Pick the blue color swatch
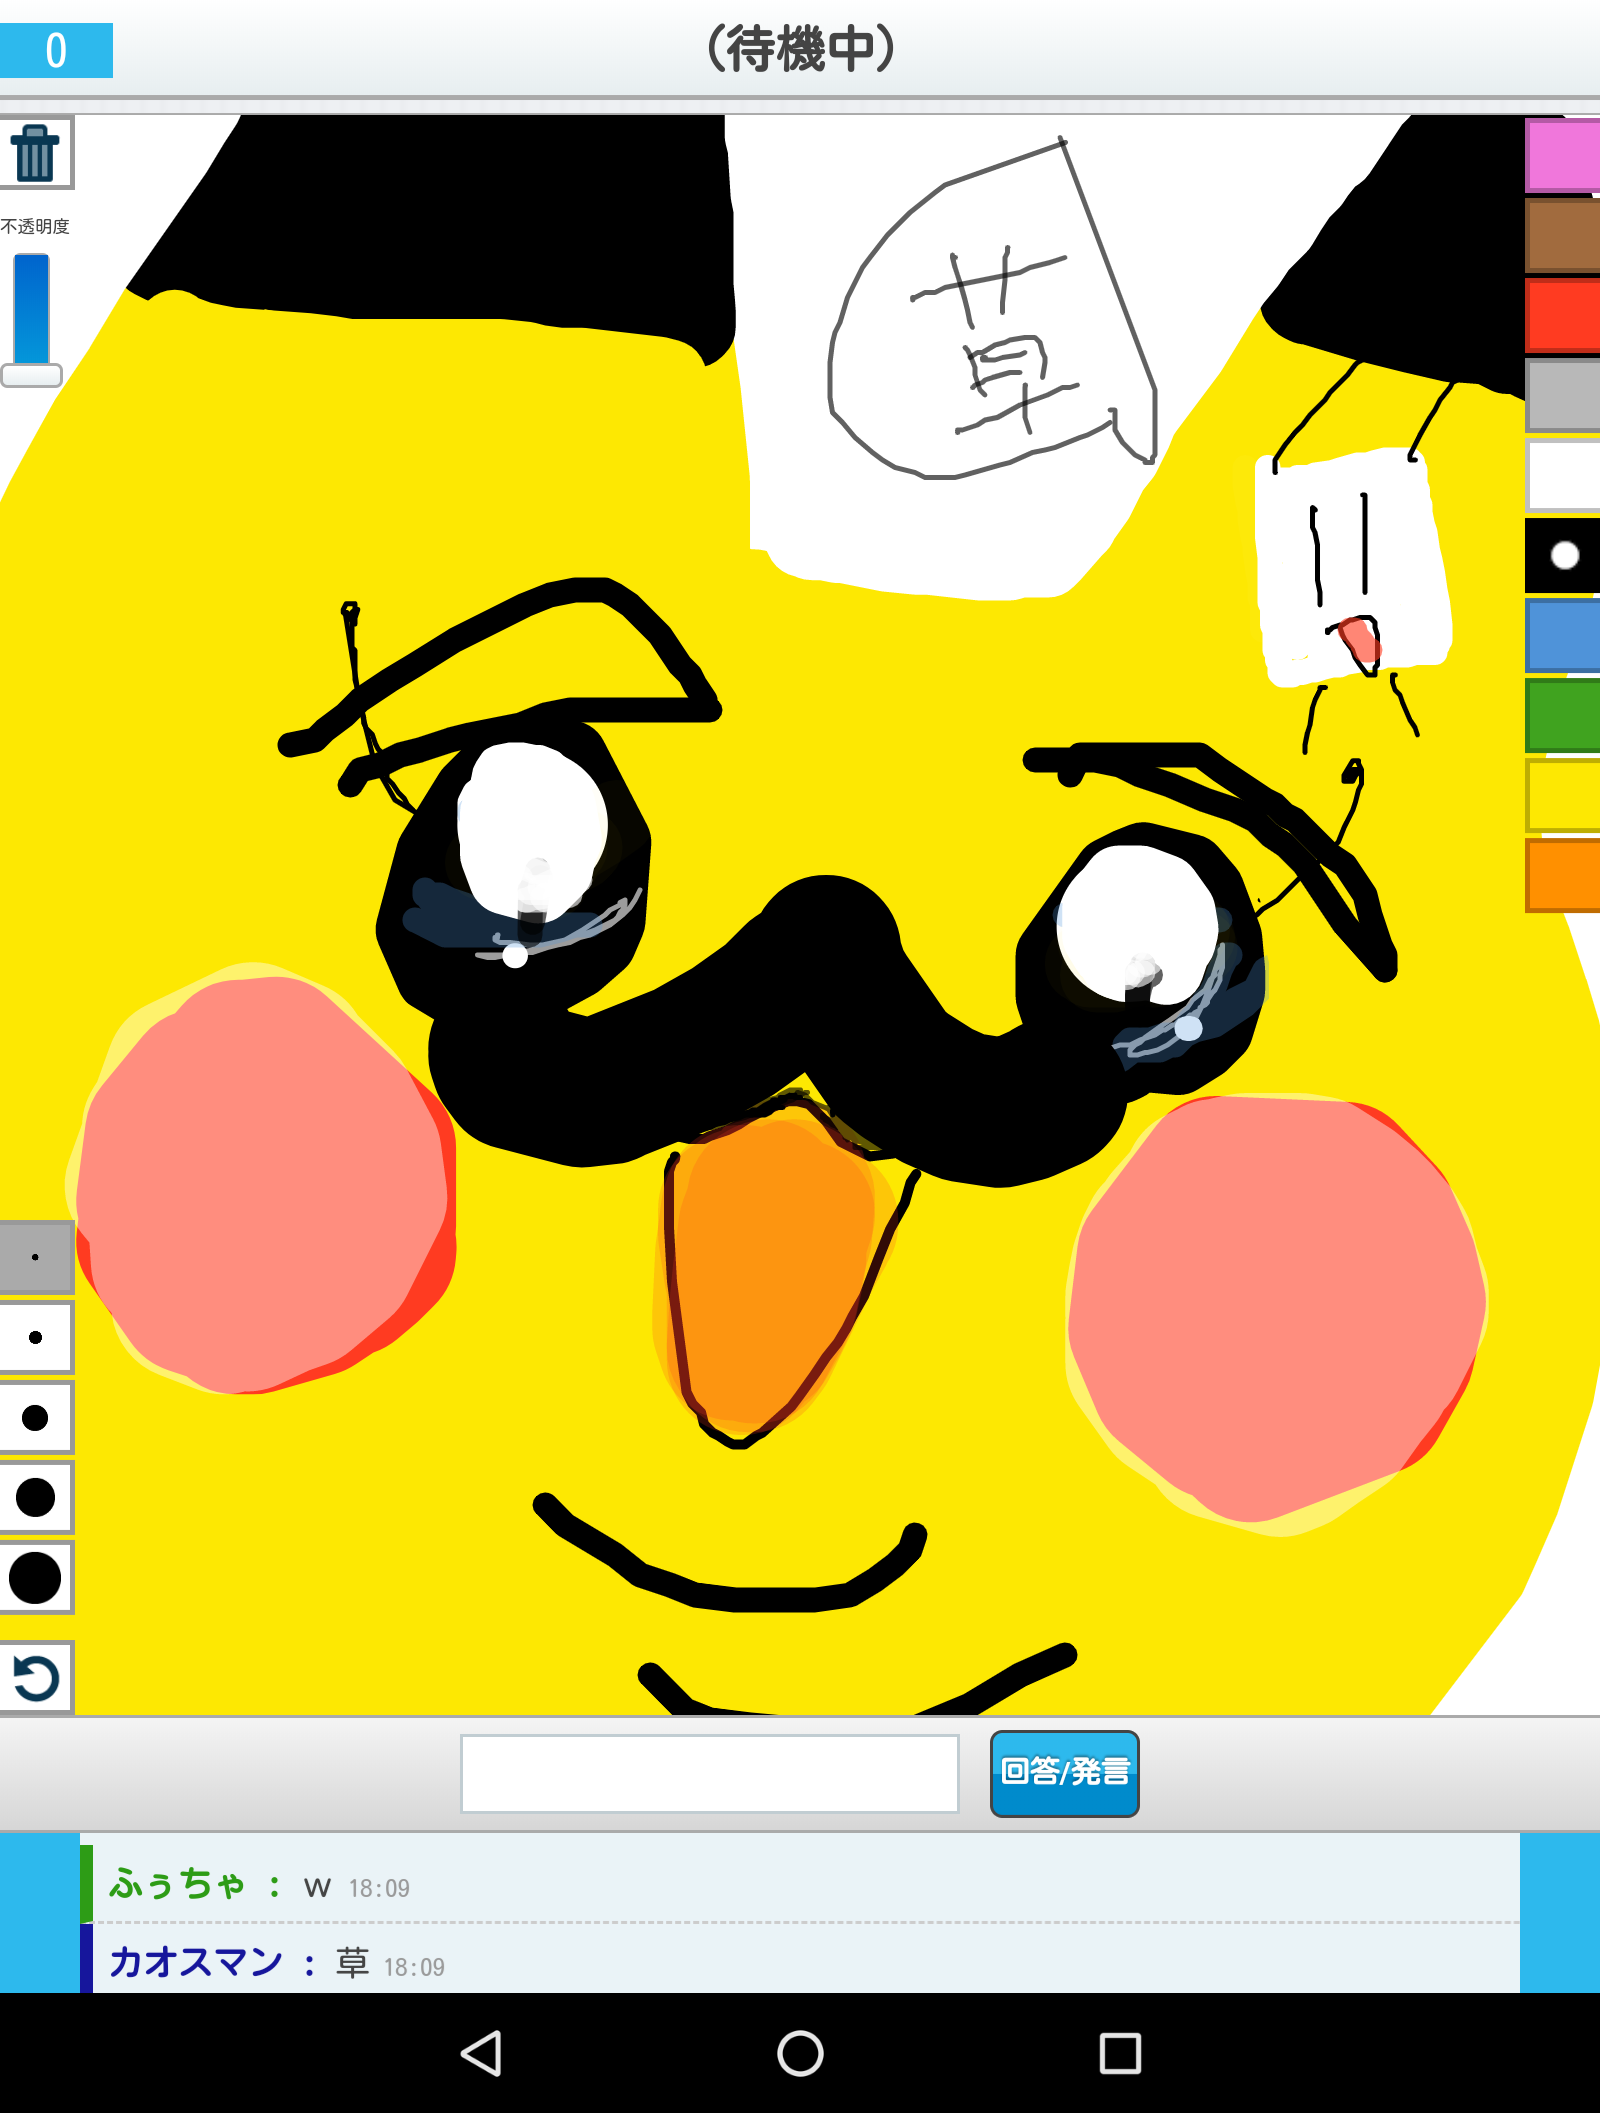Screen dimensions: 1600x2113 tap(1563, 635)
